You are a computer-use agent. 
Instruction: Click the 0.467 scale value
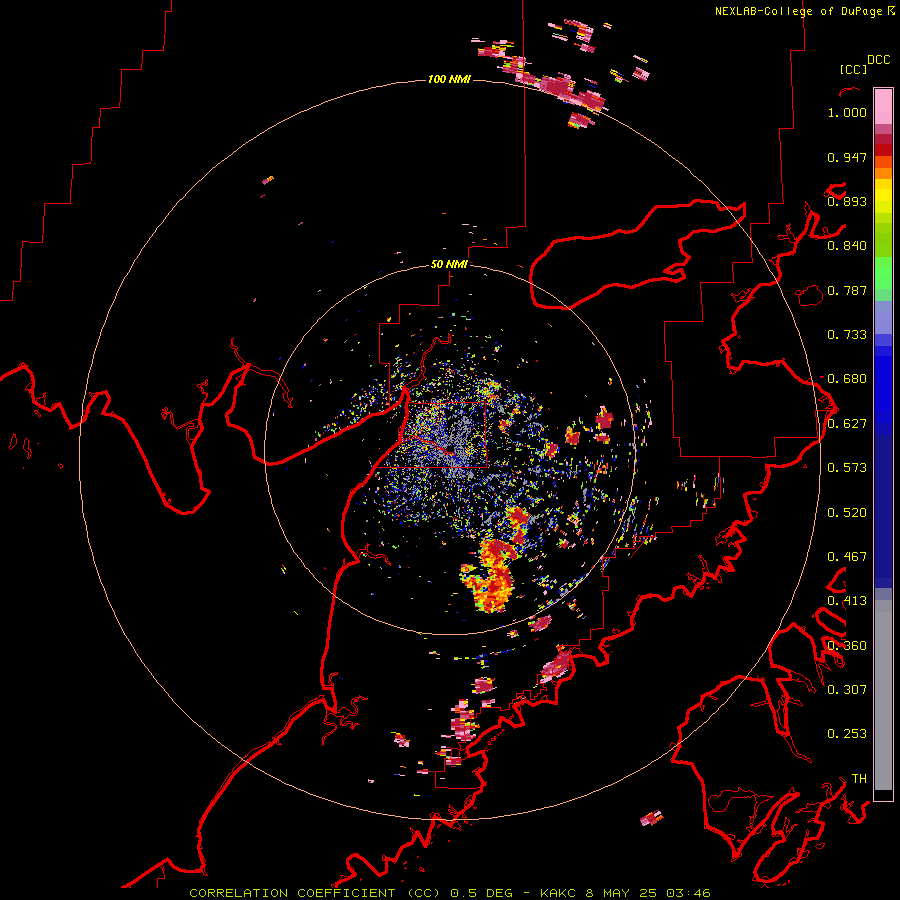847,557
